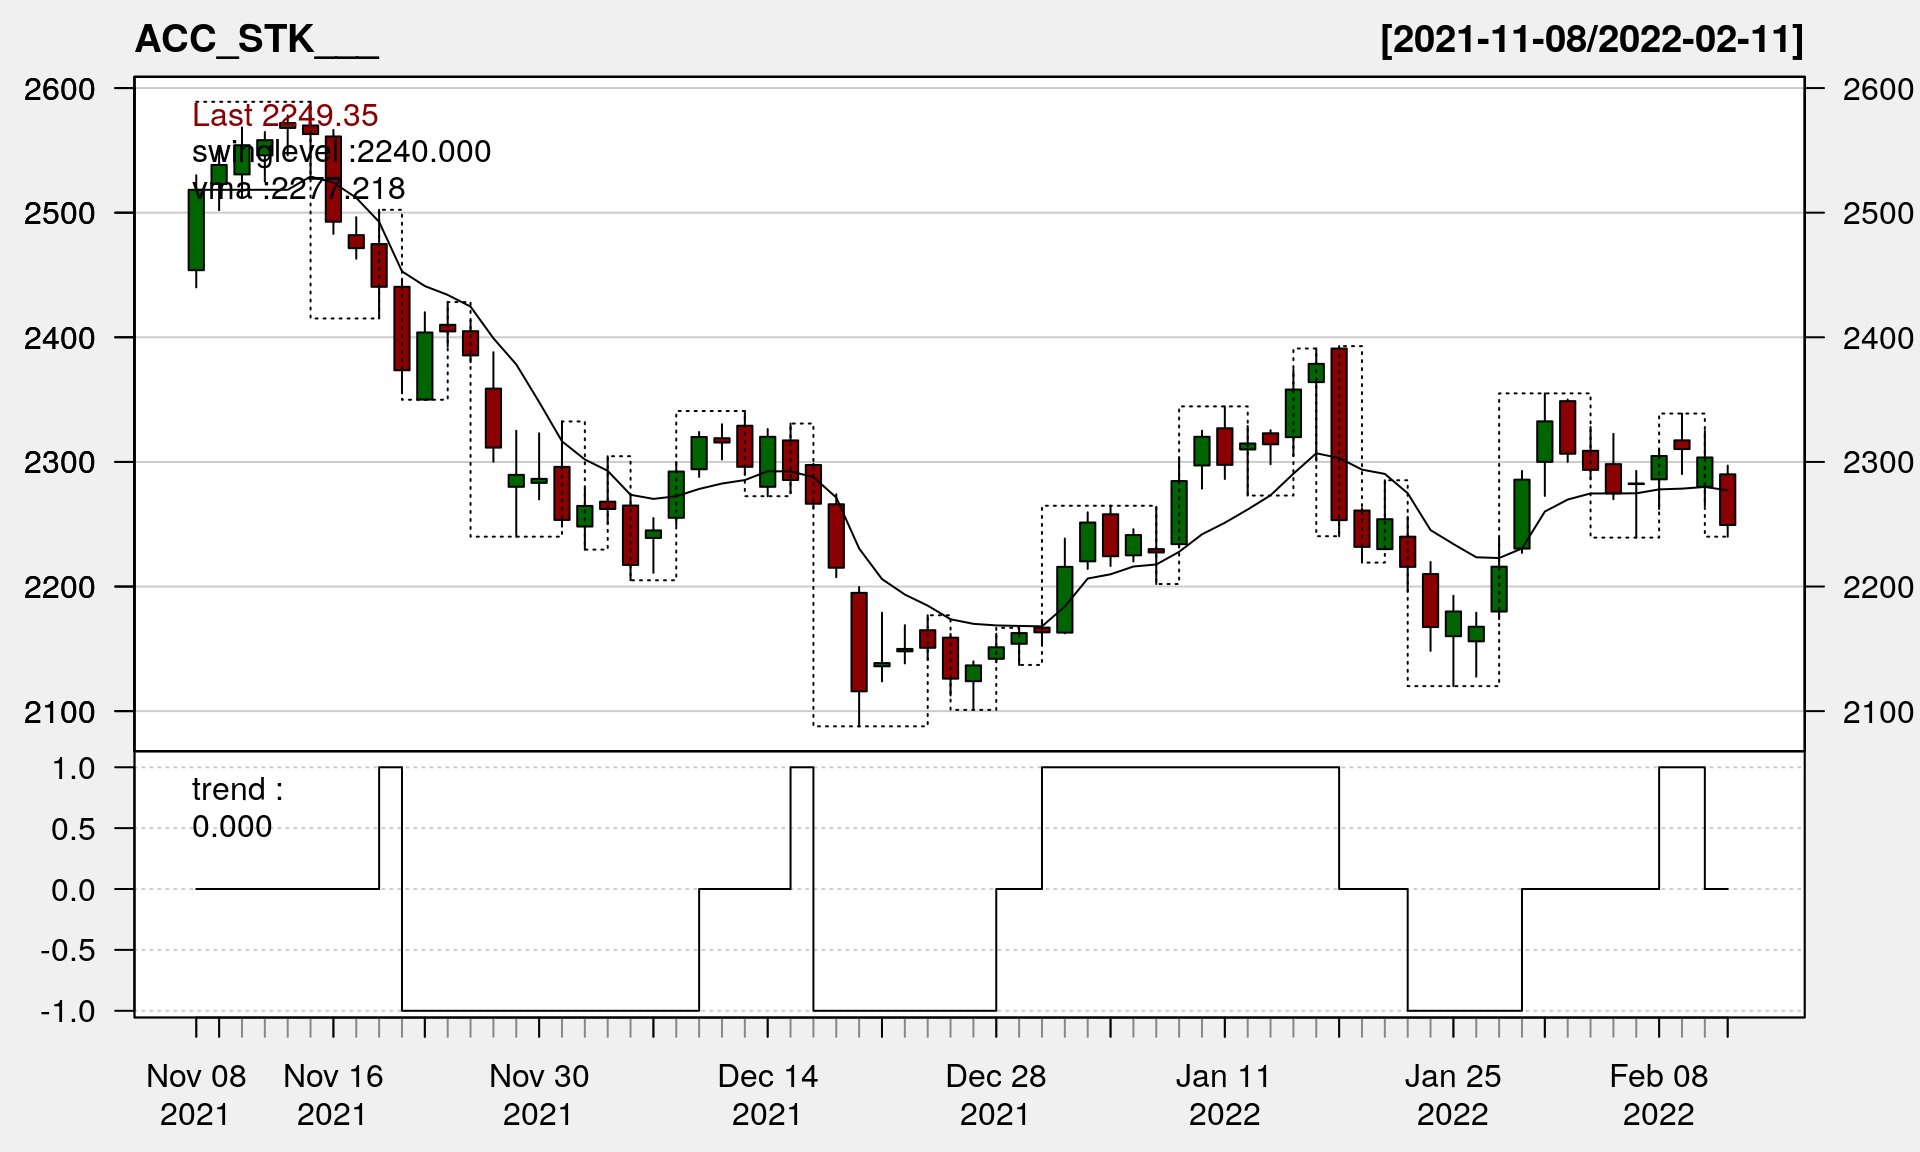1920x1152 pixels.
Task: Click the right axis 2400 price label
Action: tap(1878, 338)
